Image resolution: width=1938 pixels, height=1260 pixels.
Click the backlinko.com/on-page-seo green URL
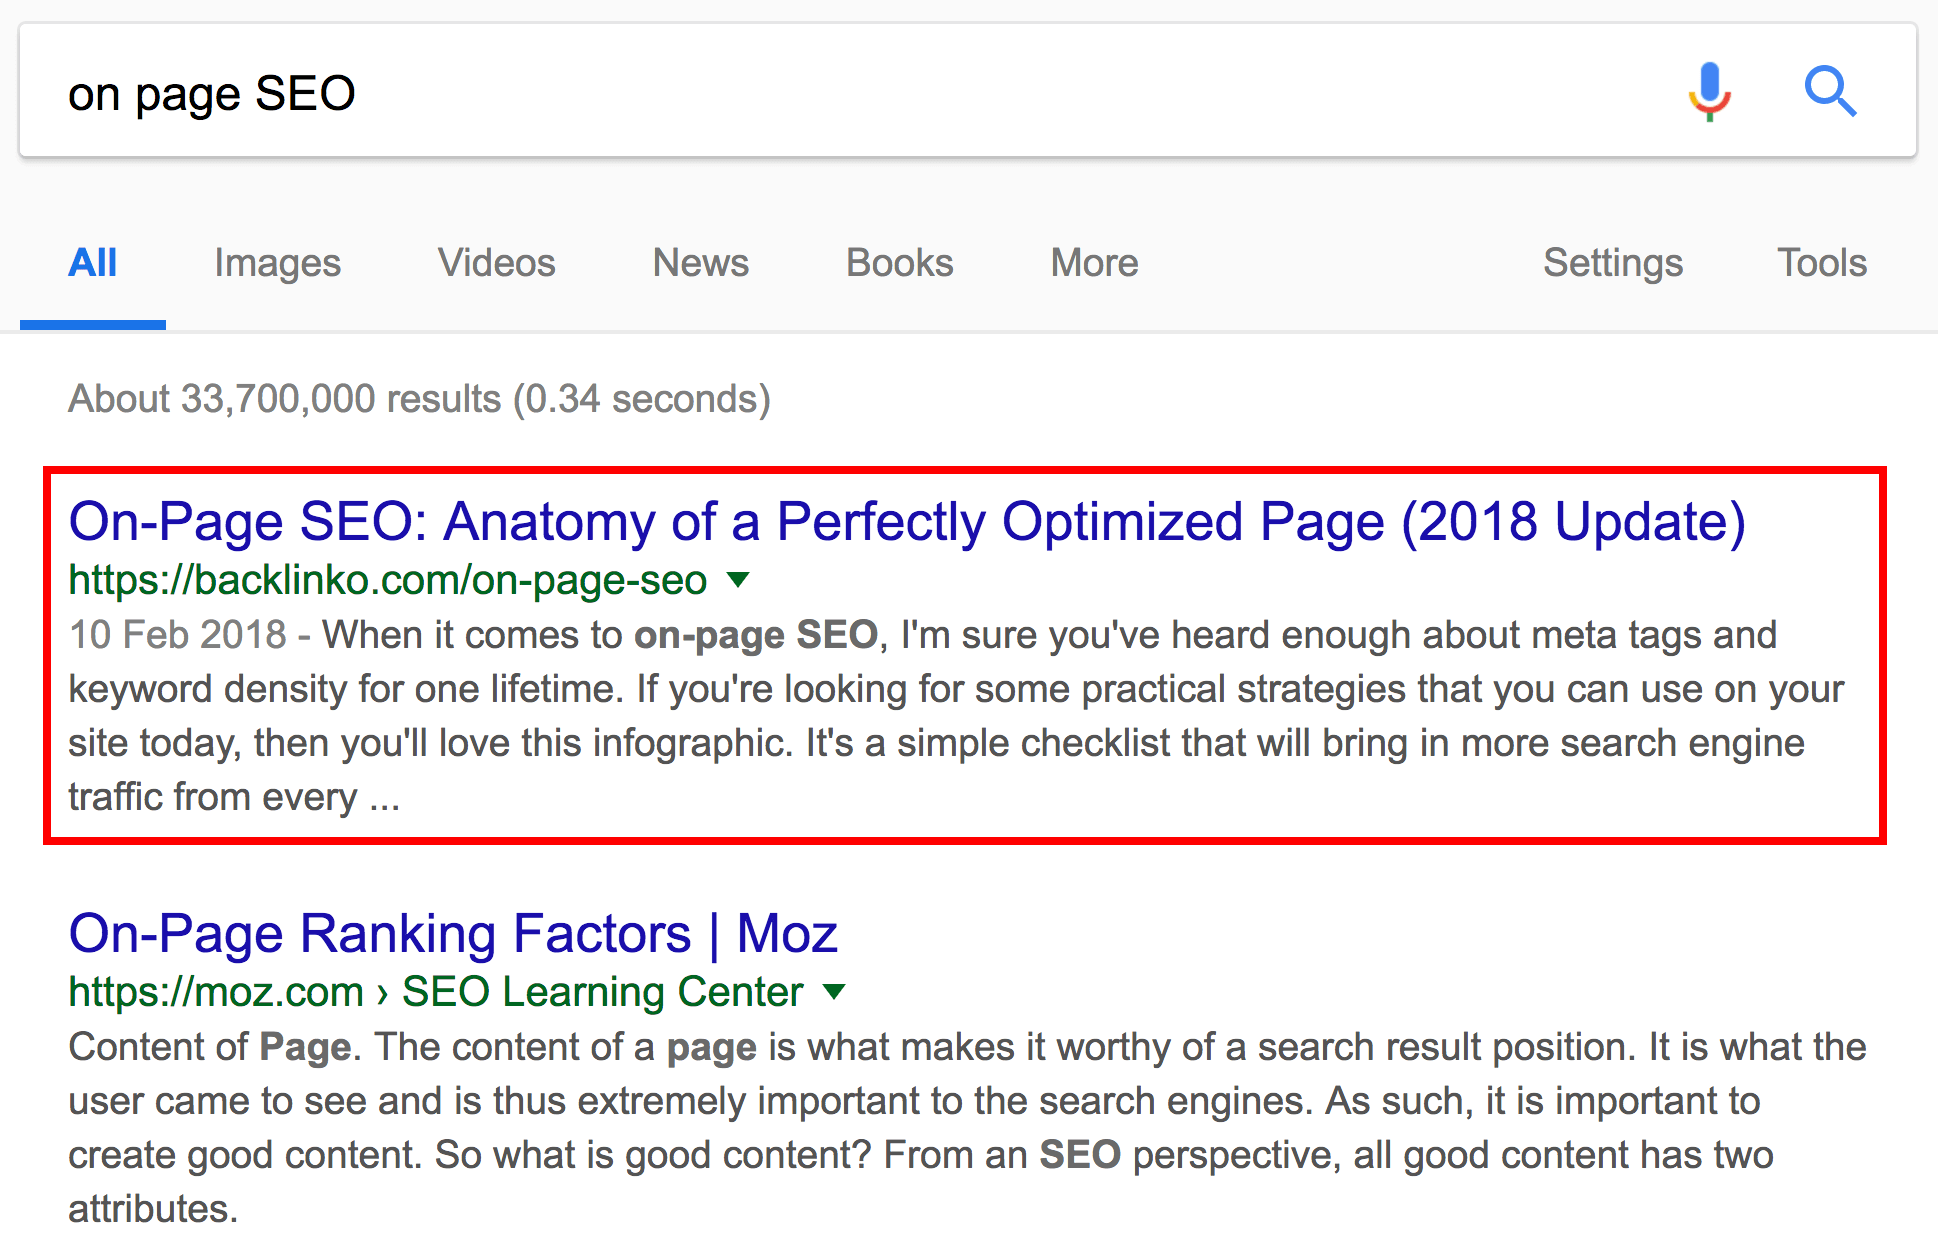coord(388,580)
